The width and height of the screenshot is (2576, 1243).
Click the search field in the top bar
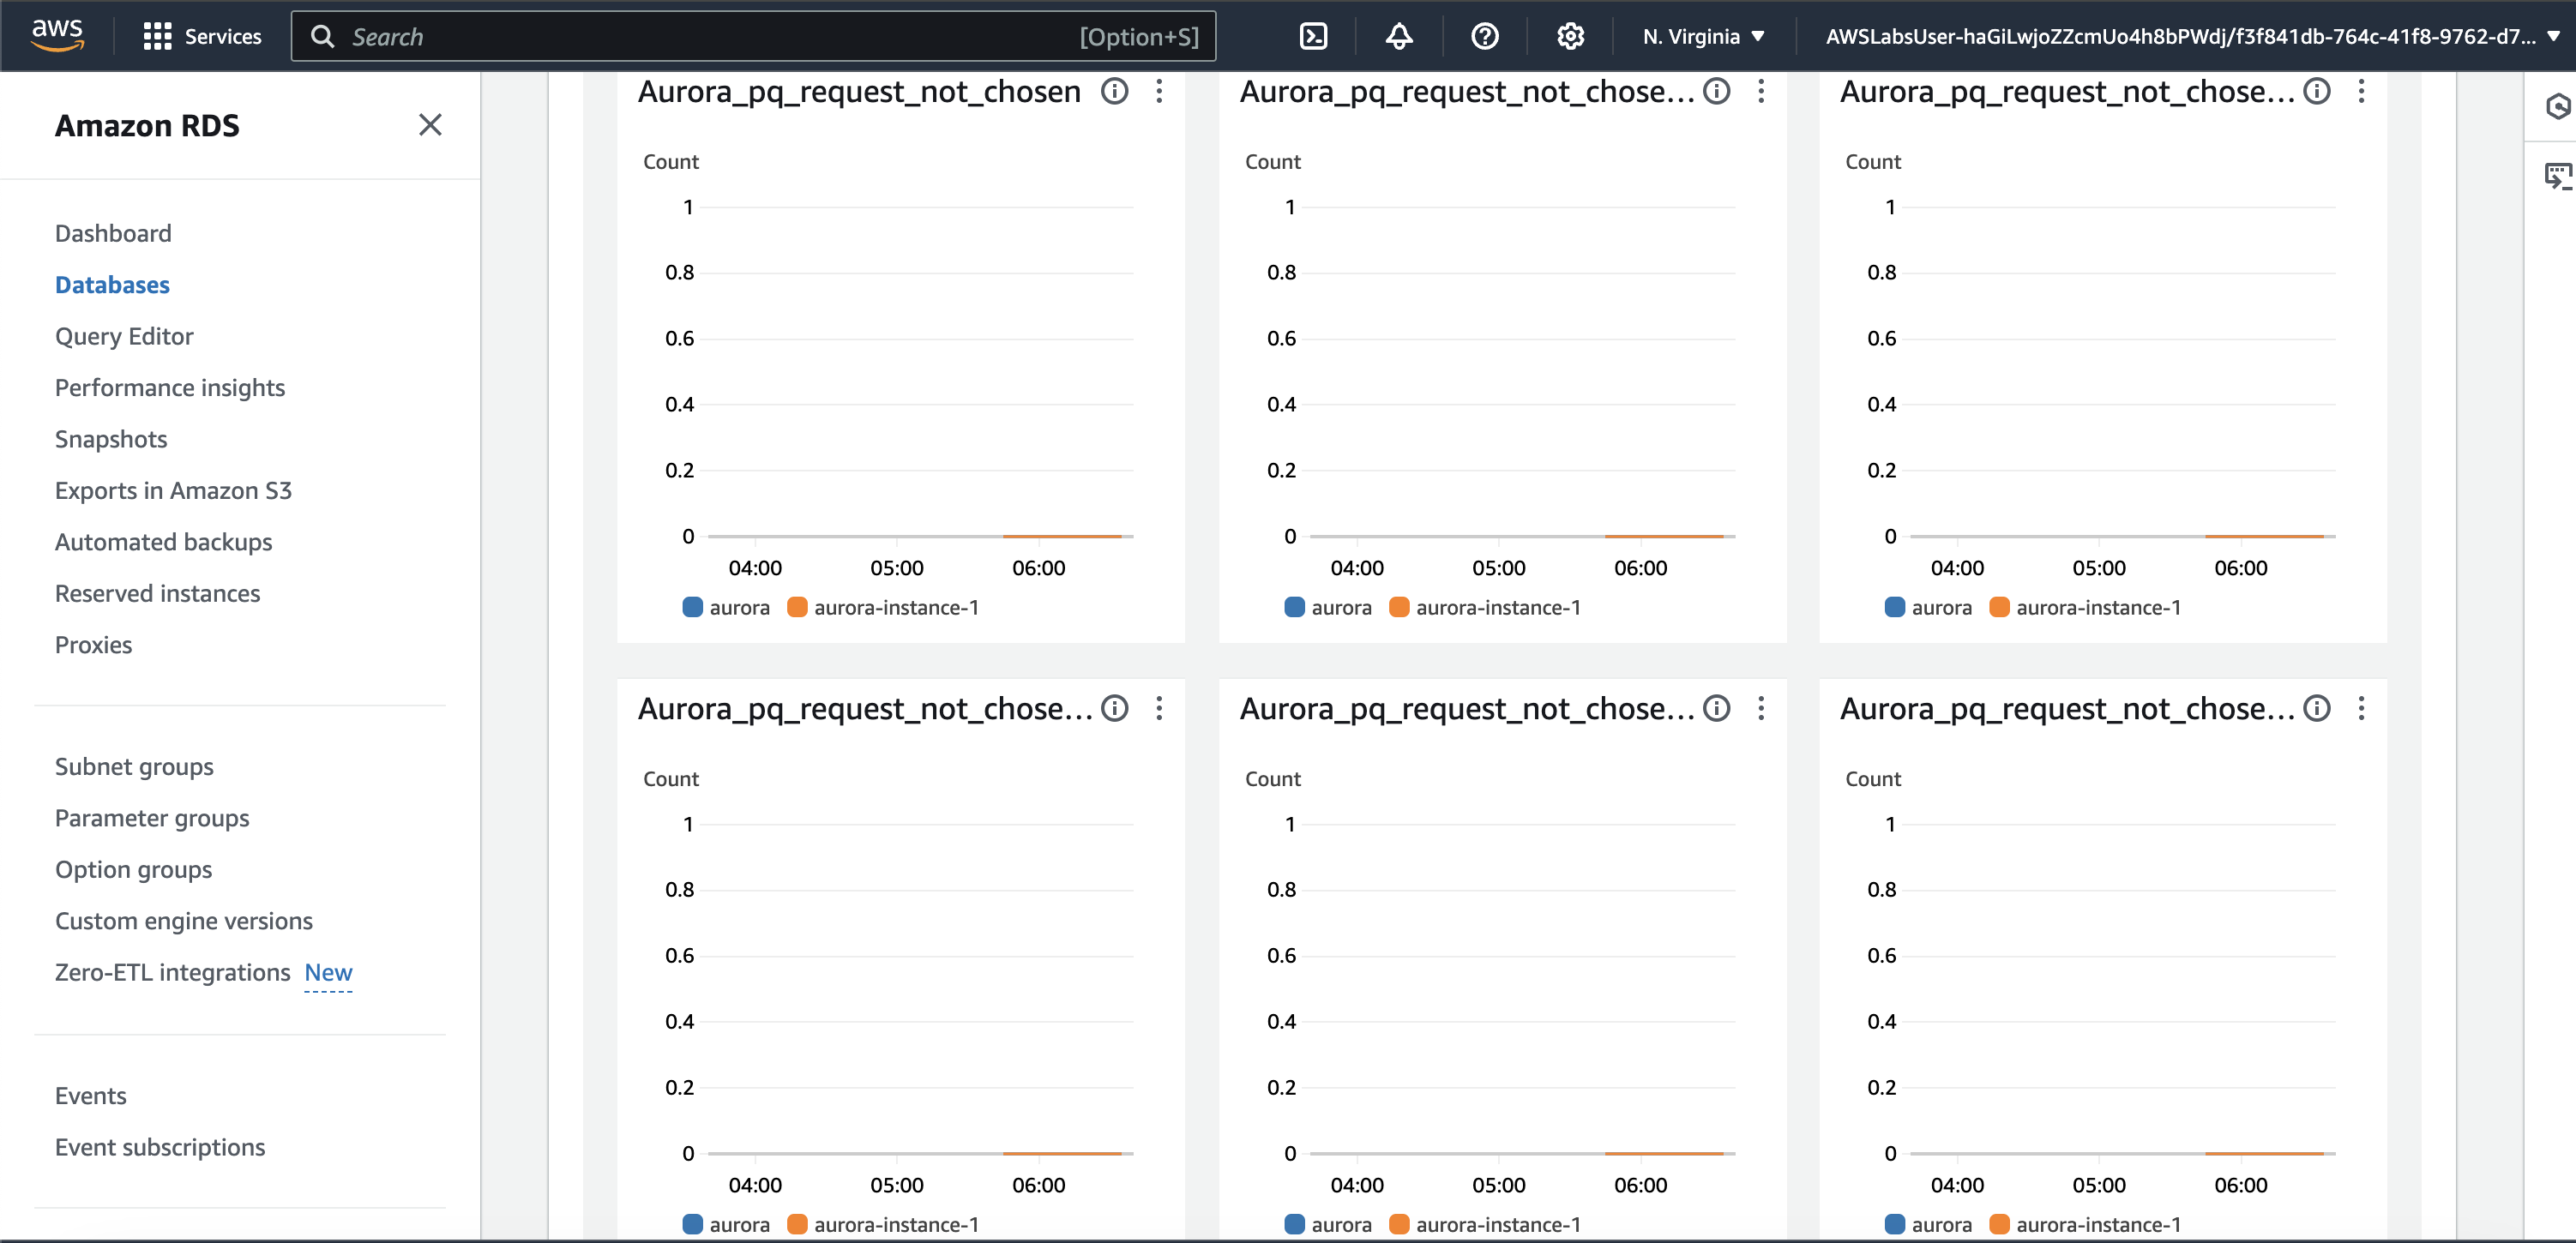[753, 37]
